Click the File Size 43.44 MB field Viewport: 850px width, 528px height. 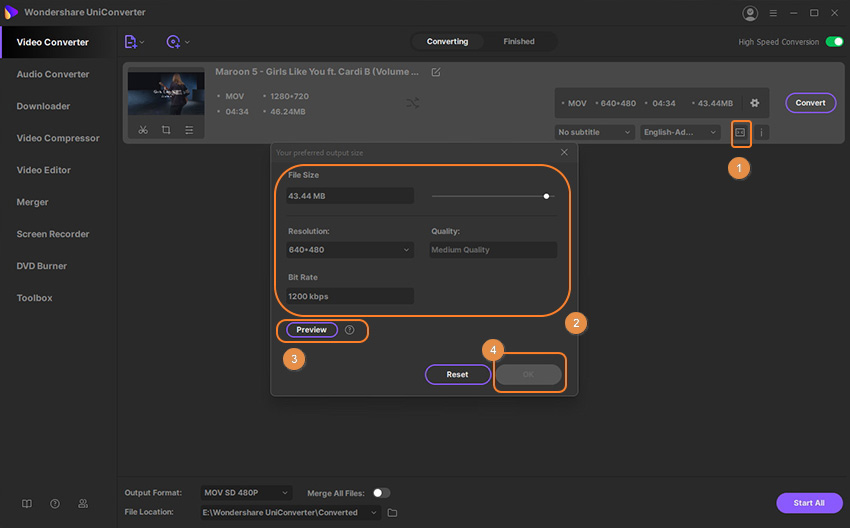350,196
